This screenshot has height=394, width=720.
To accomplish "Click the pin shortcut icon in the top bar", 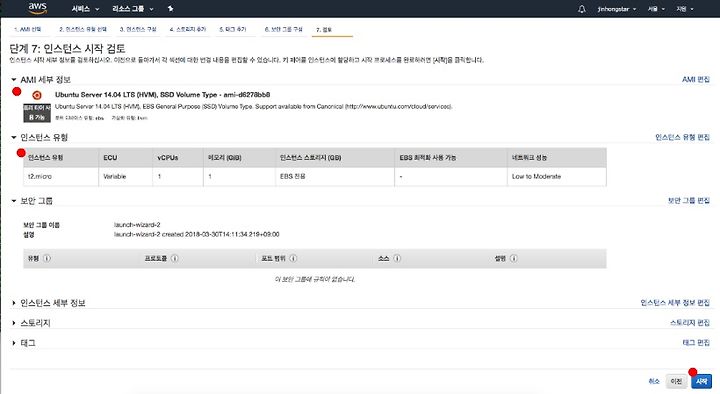I will pos(170,9).
